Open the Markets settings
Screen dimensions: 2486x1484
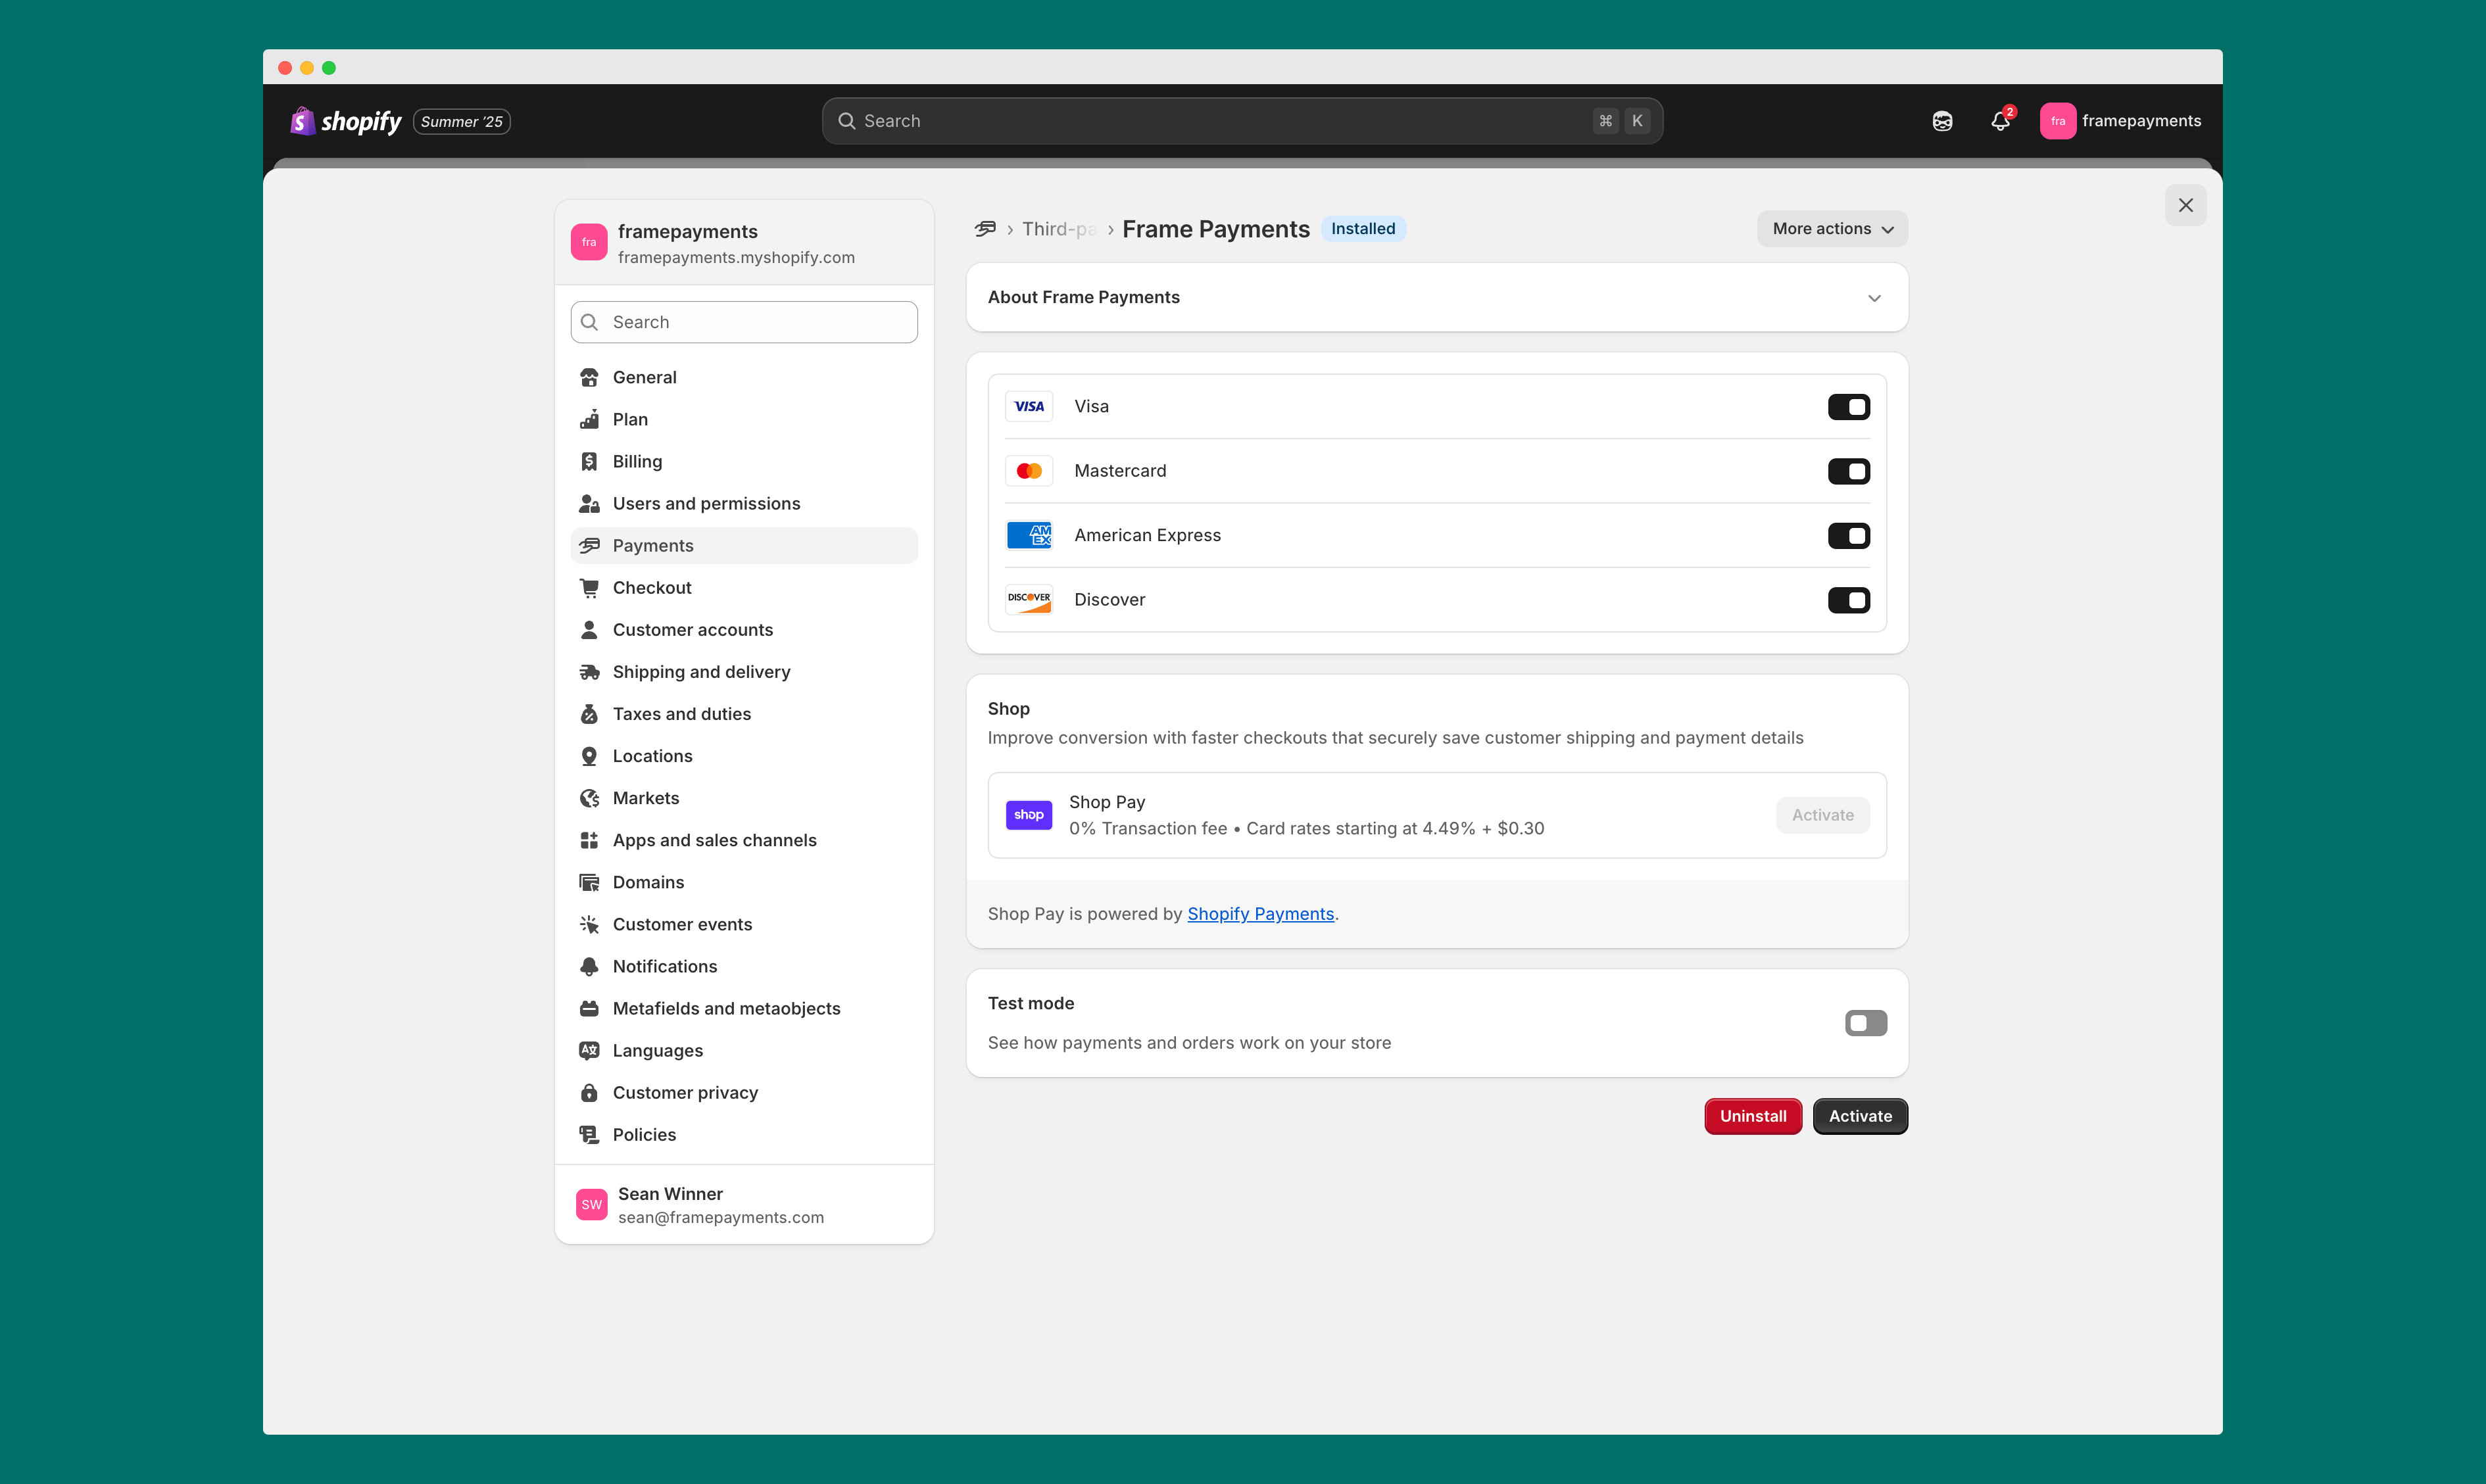pos(744,798)
